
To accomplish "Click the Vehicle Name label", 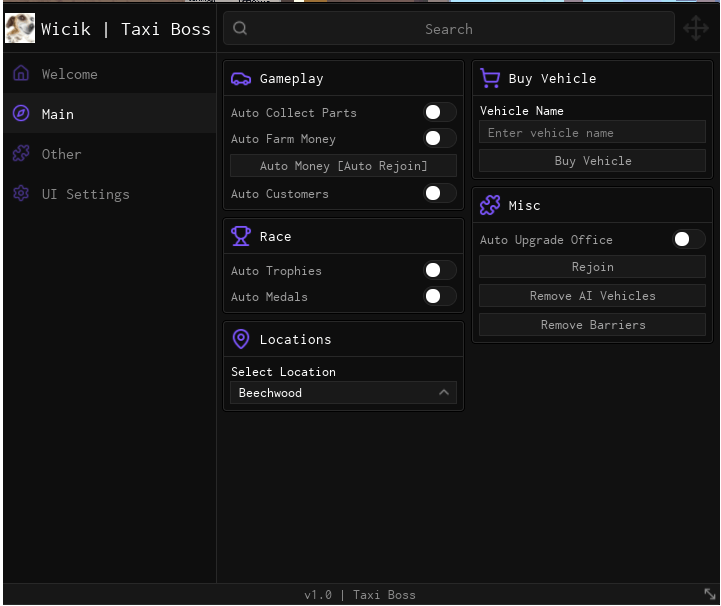I will point(521,110).
